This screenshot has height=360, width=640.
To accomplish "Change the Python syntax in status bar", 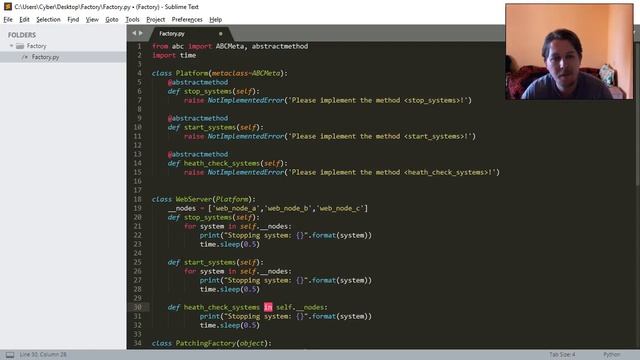I will coord(611,355).
